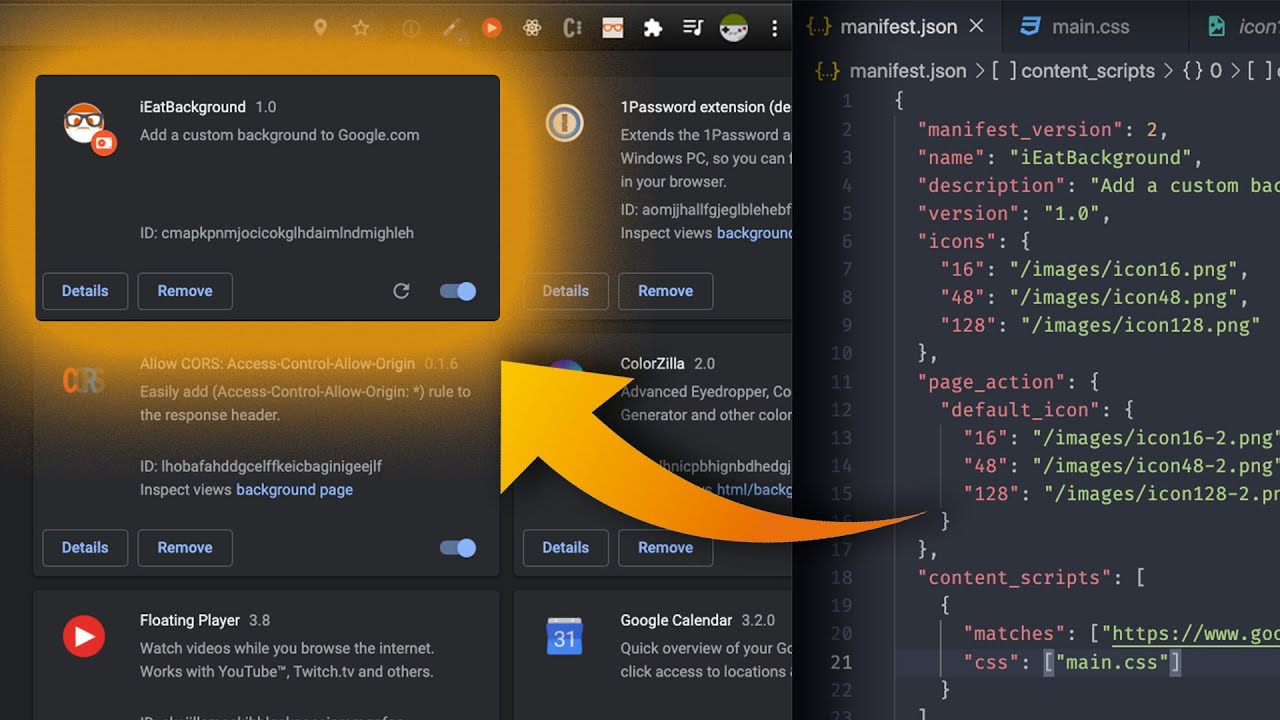Click the red play extension icon in toolbar
Screen dimensions: 1280x720
coord(492,28)
